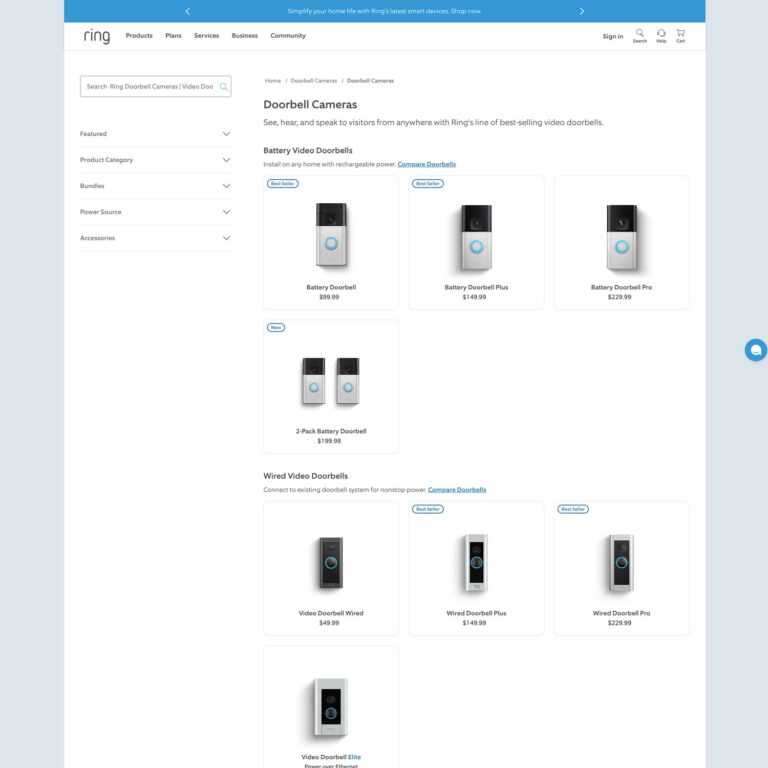Open Battery Doorbell Pro product image

pos(622,237)
